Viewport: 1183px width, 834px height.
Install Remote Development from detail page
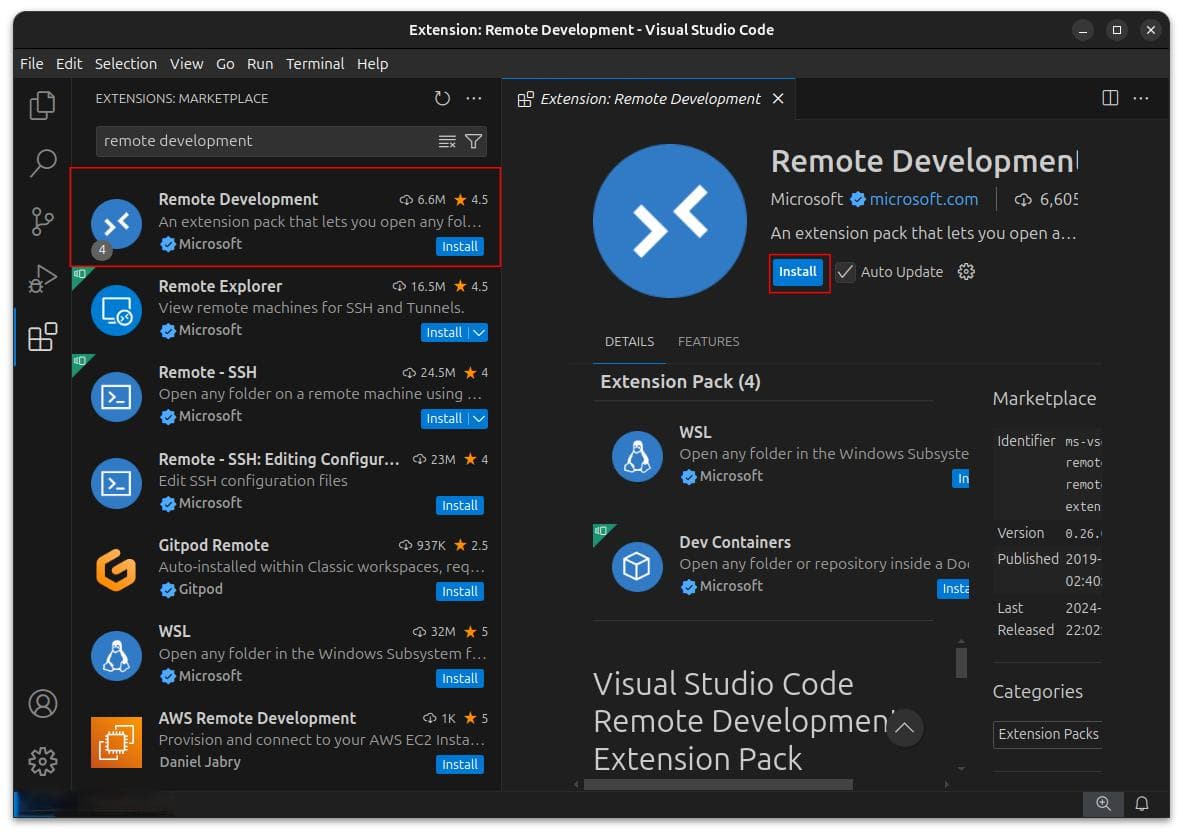click(797, 272)
